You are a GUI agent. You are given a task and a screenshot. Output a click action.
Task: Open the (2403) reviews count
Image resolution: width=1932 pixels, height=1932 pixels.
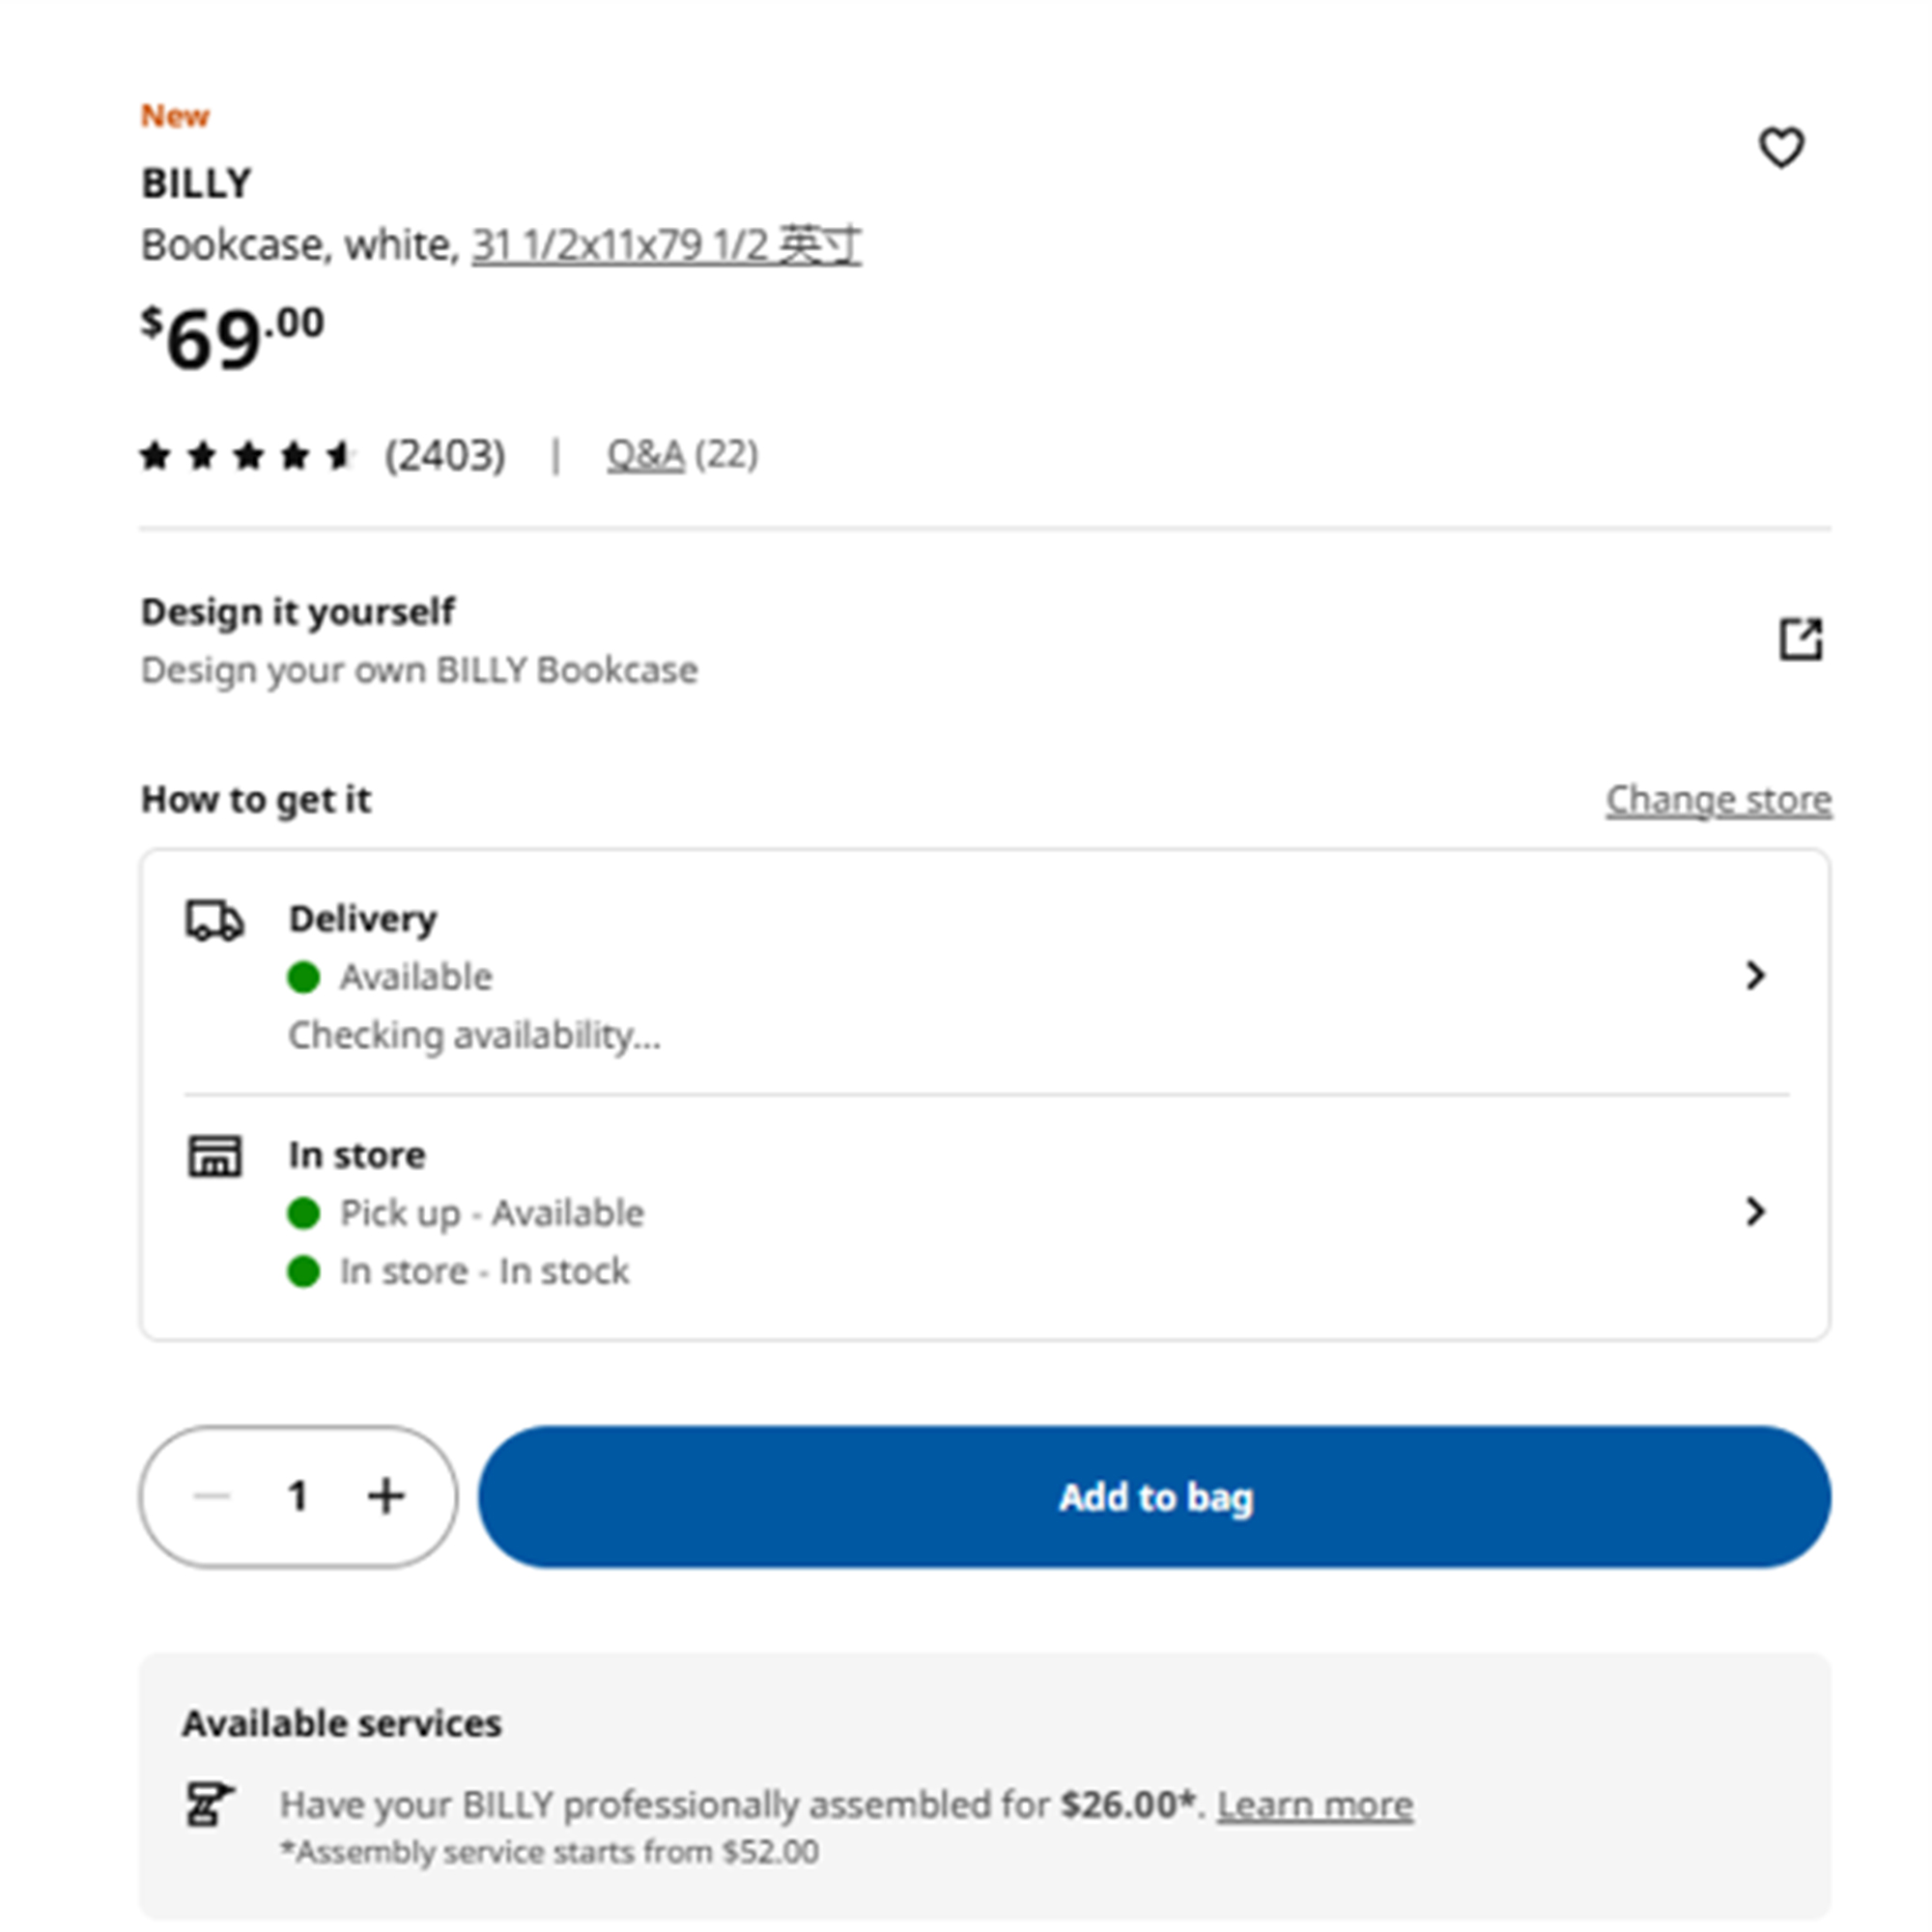[446, 456]
